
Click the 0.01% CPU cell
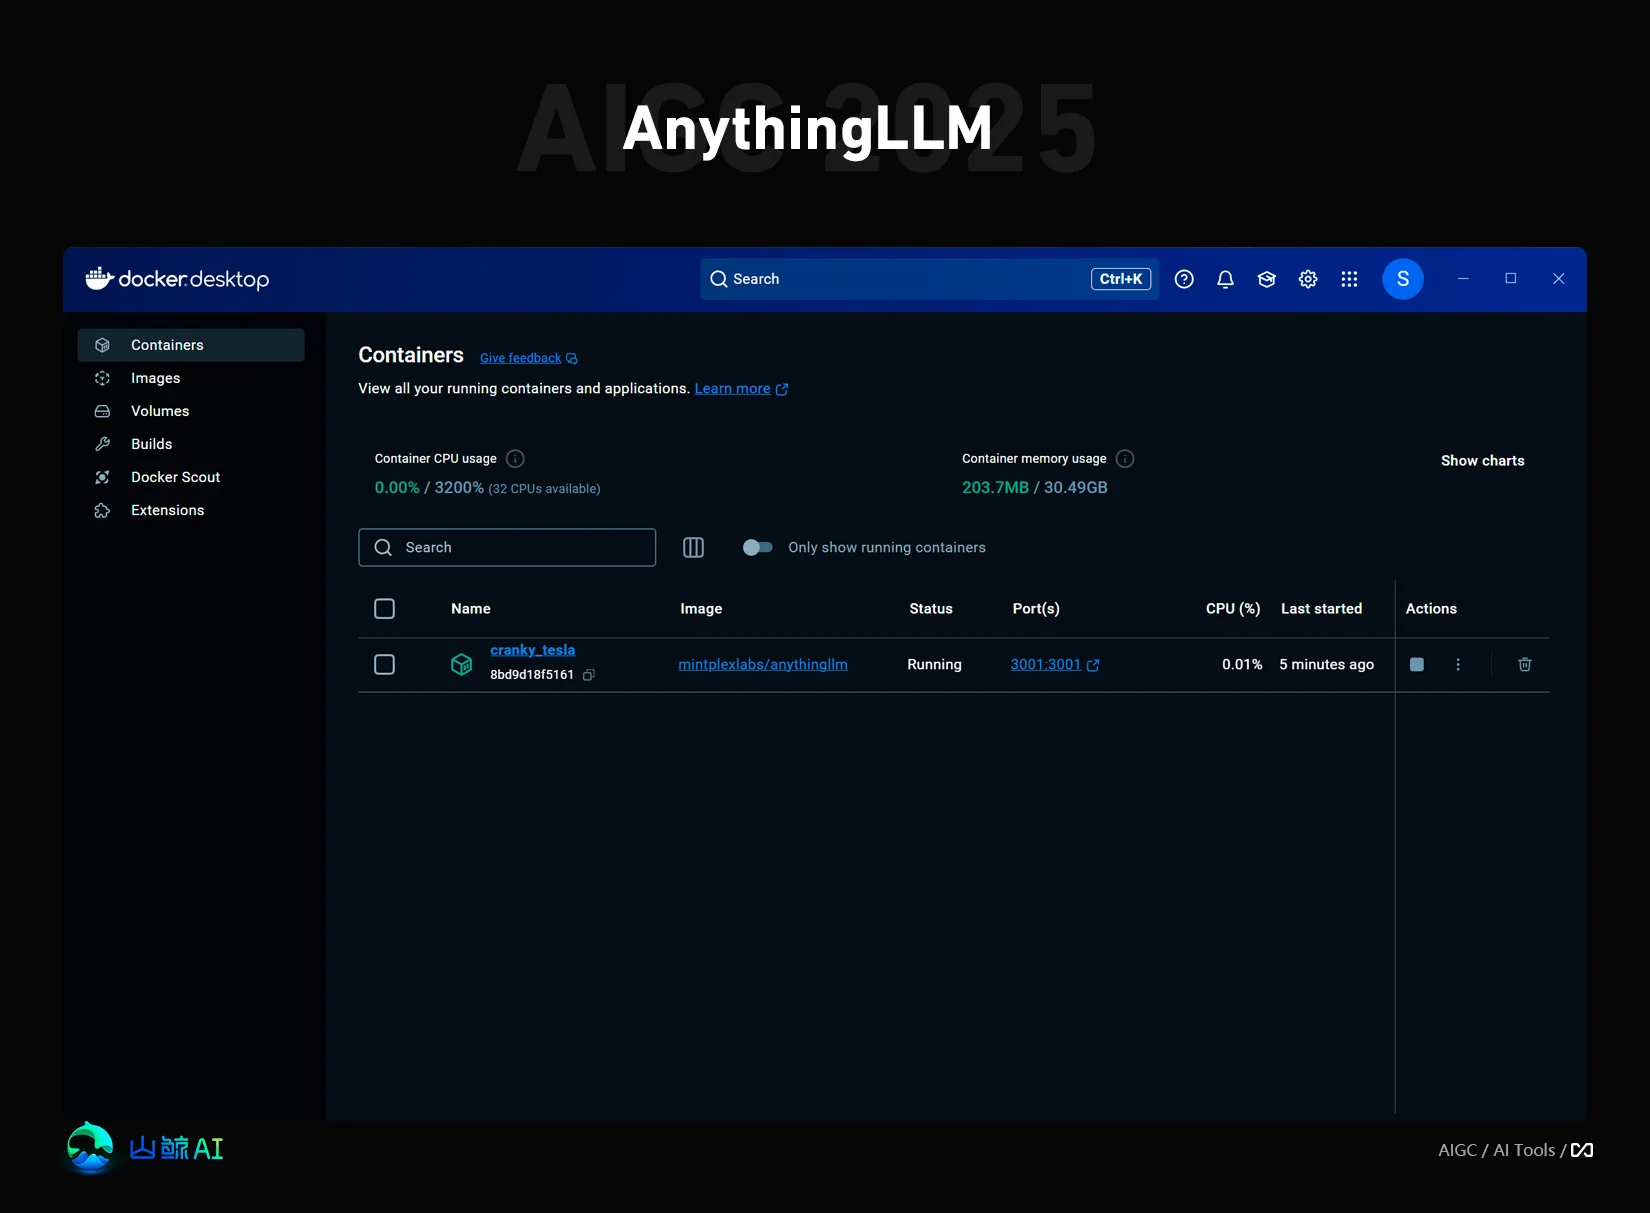tap(1242, 665)
